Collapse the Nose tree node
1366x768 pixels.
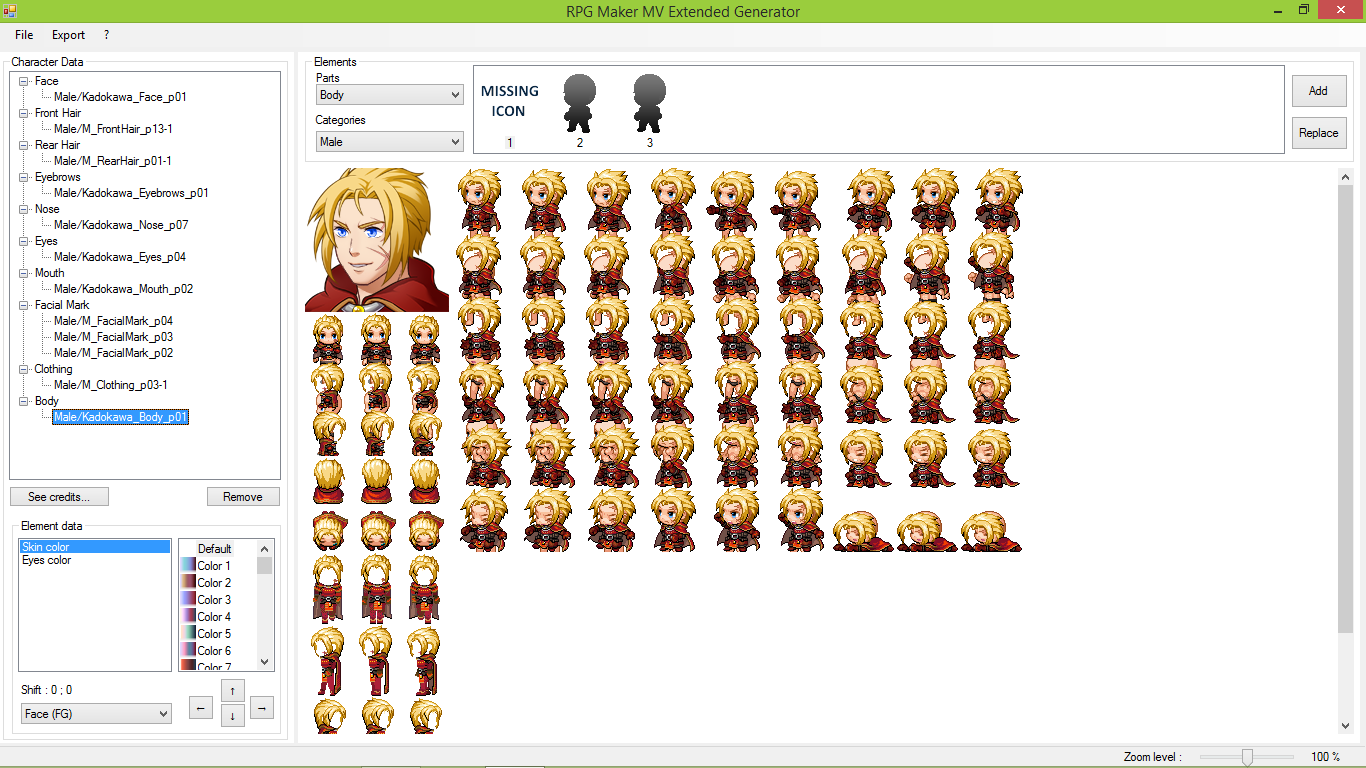point(24,209)
